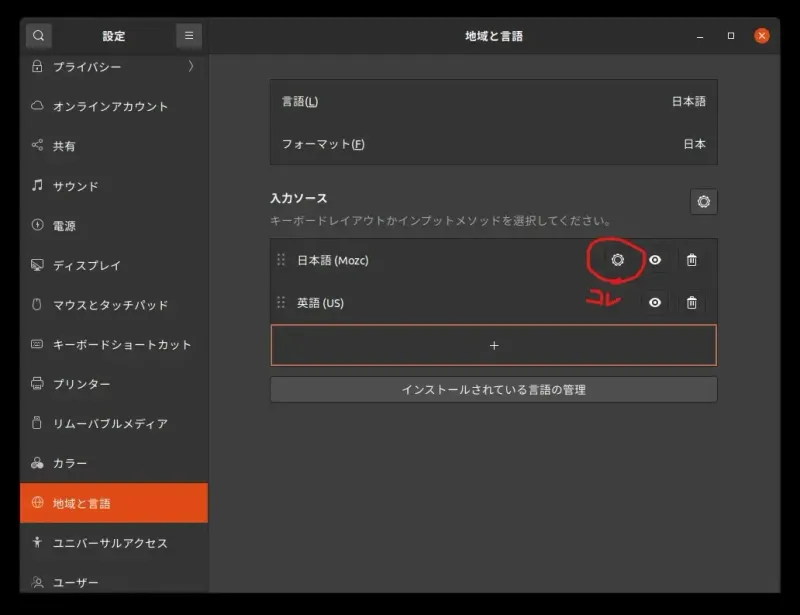Open the hamburger menu in the titlebar

click(188, 35)
